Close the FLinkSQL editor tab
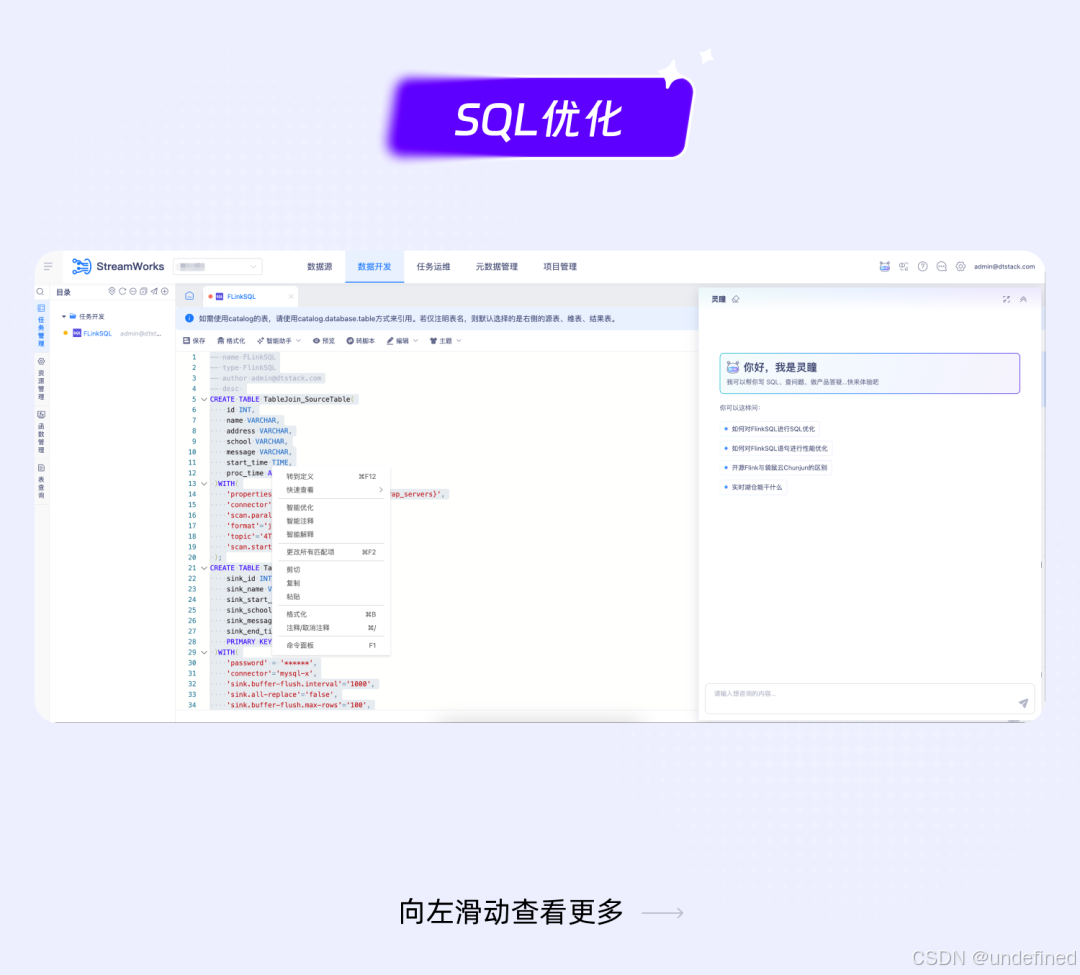The height and width of the screenshot is (975, 1080). [291, 297]
